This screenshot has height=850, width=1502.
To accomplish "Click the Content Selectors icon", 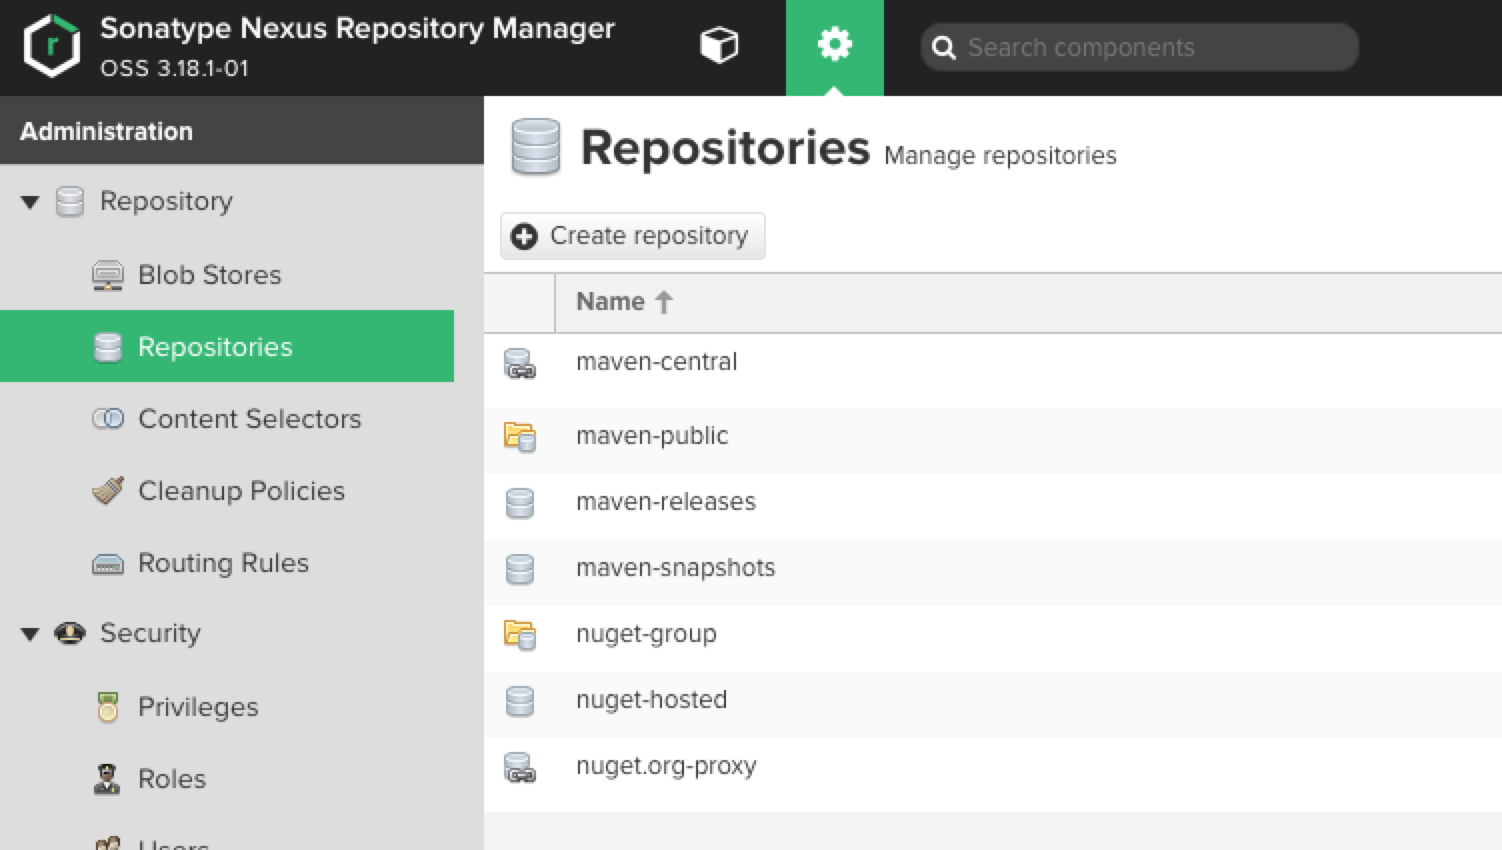I will (x=108, y=419).
